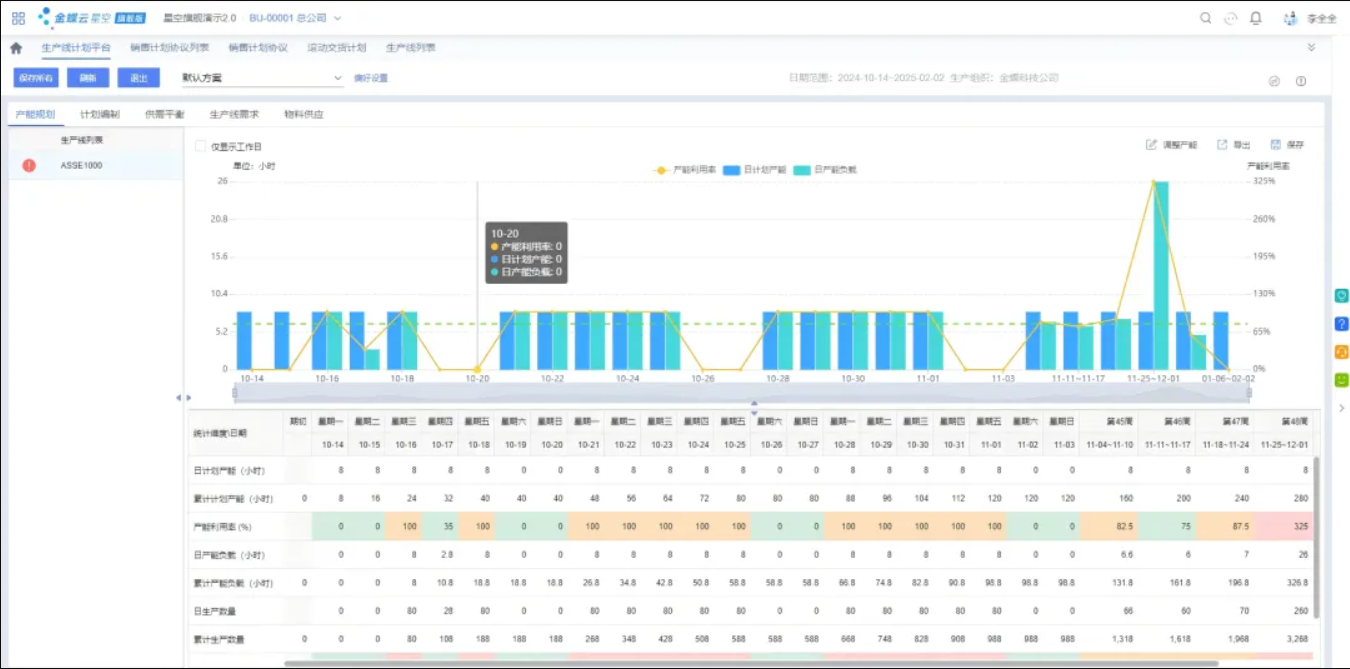The height and width of the screenshot is (669, 1350).
Task: Toggle the 日产能负载 legend series
Action: pyautogui.click(x=825, y=170)
